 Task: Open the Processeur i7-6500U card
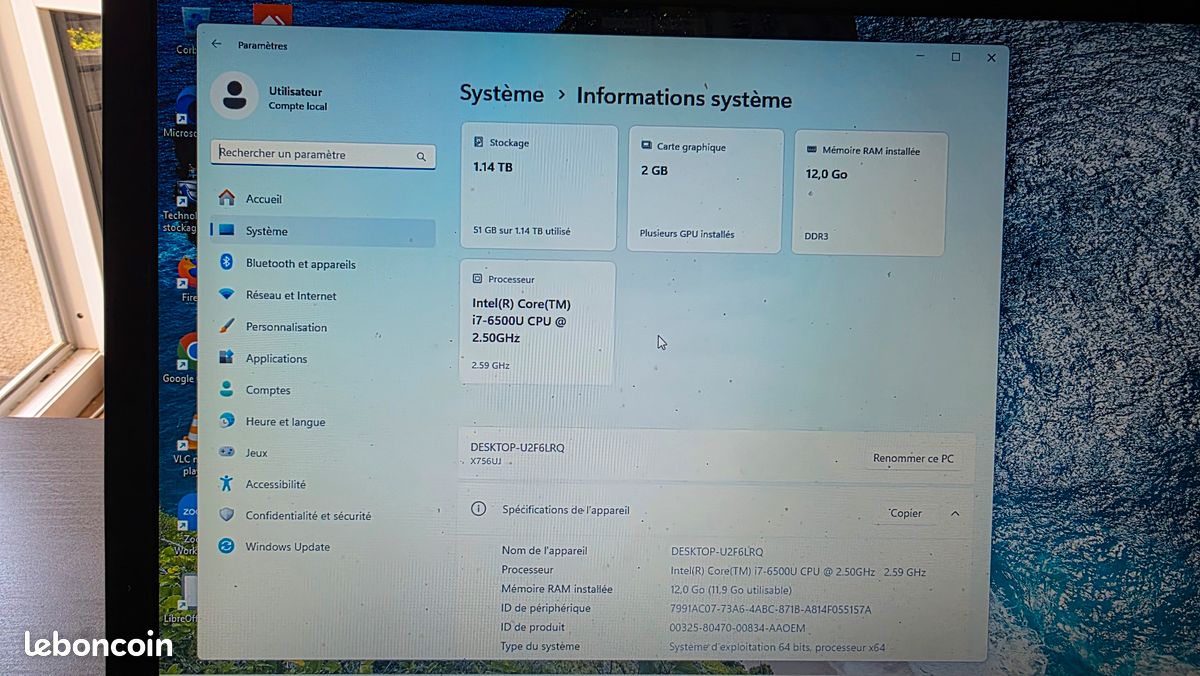click(538, 322)
